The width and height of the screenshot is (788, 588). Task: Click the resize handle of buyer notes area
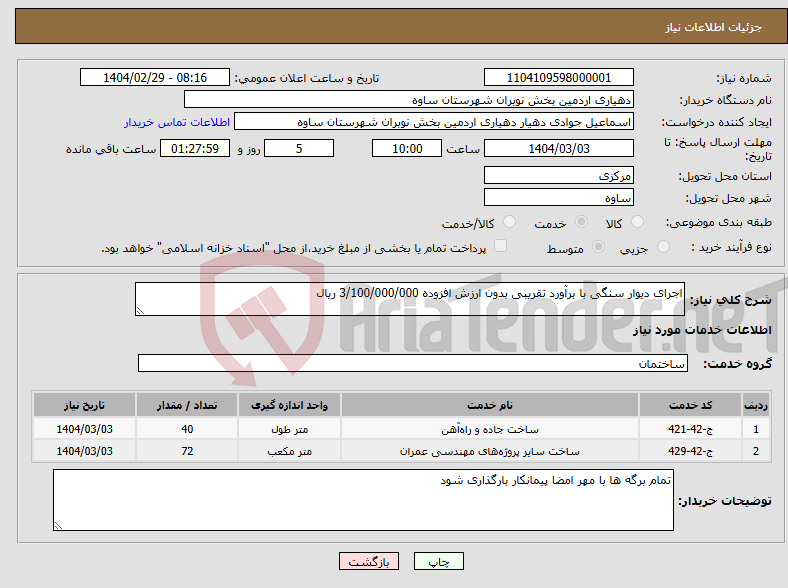(58, 525)
